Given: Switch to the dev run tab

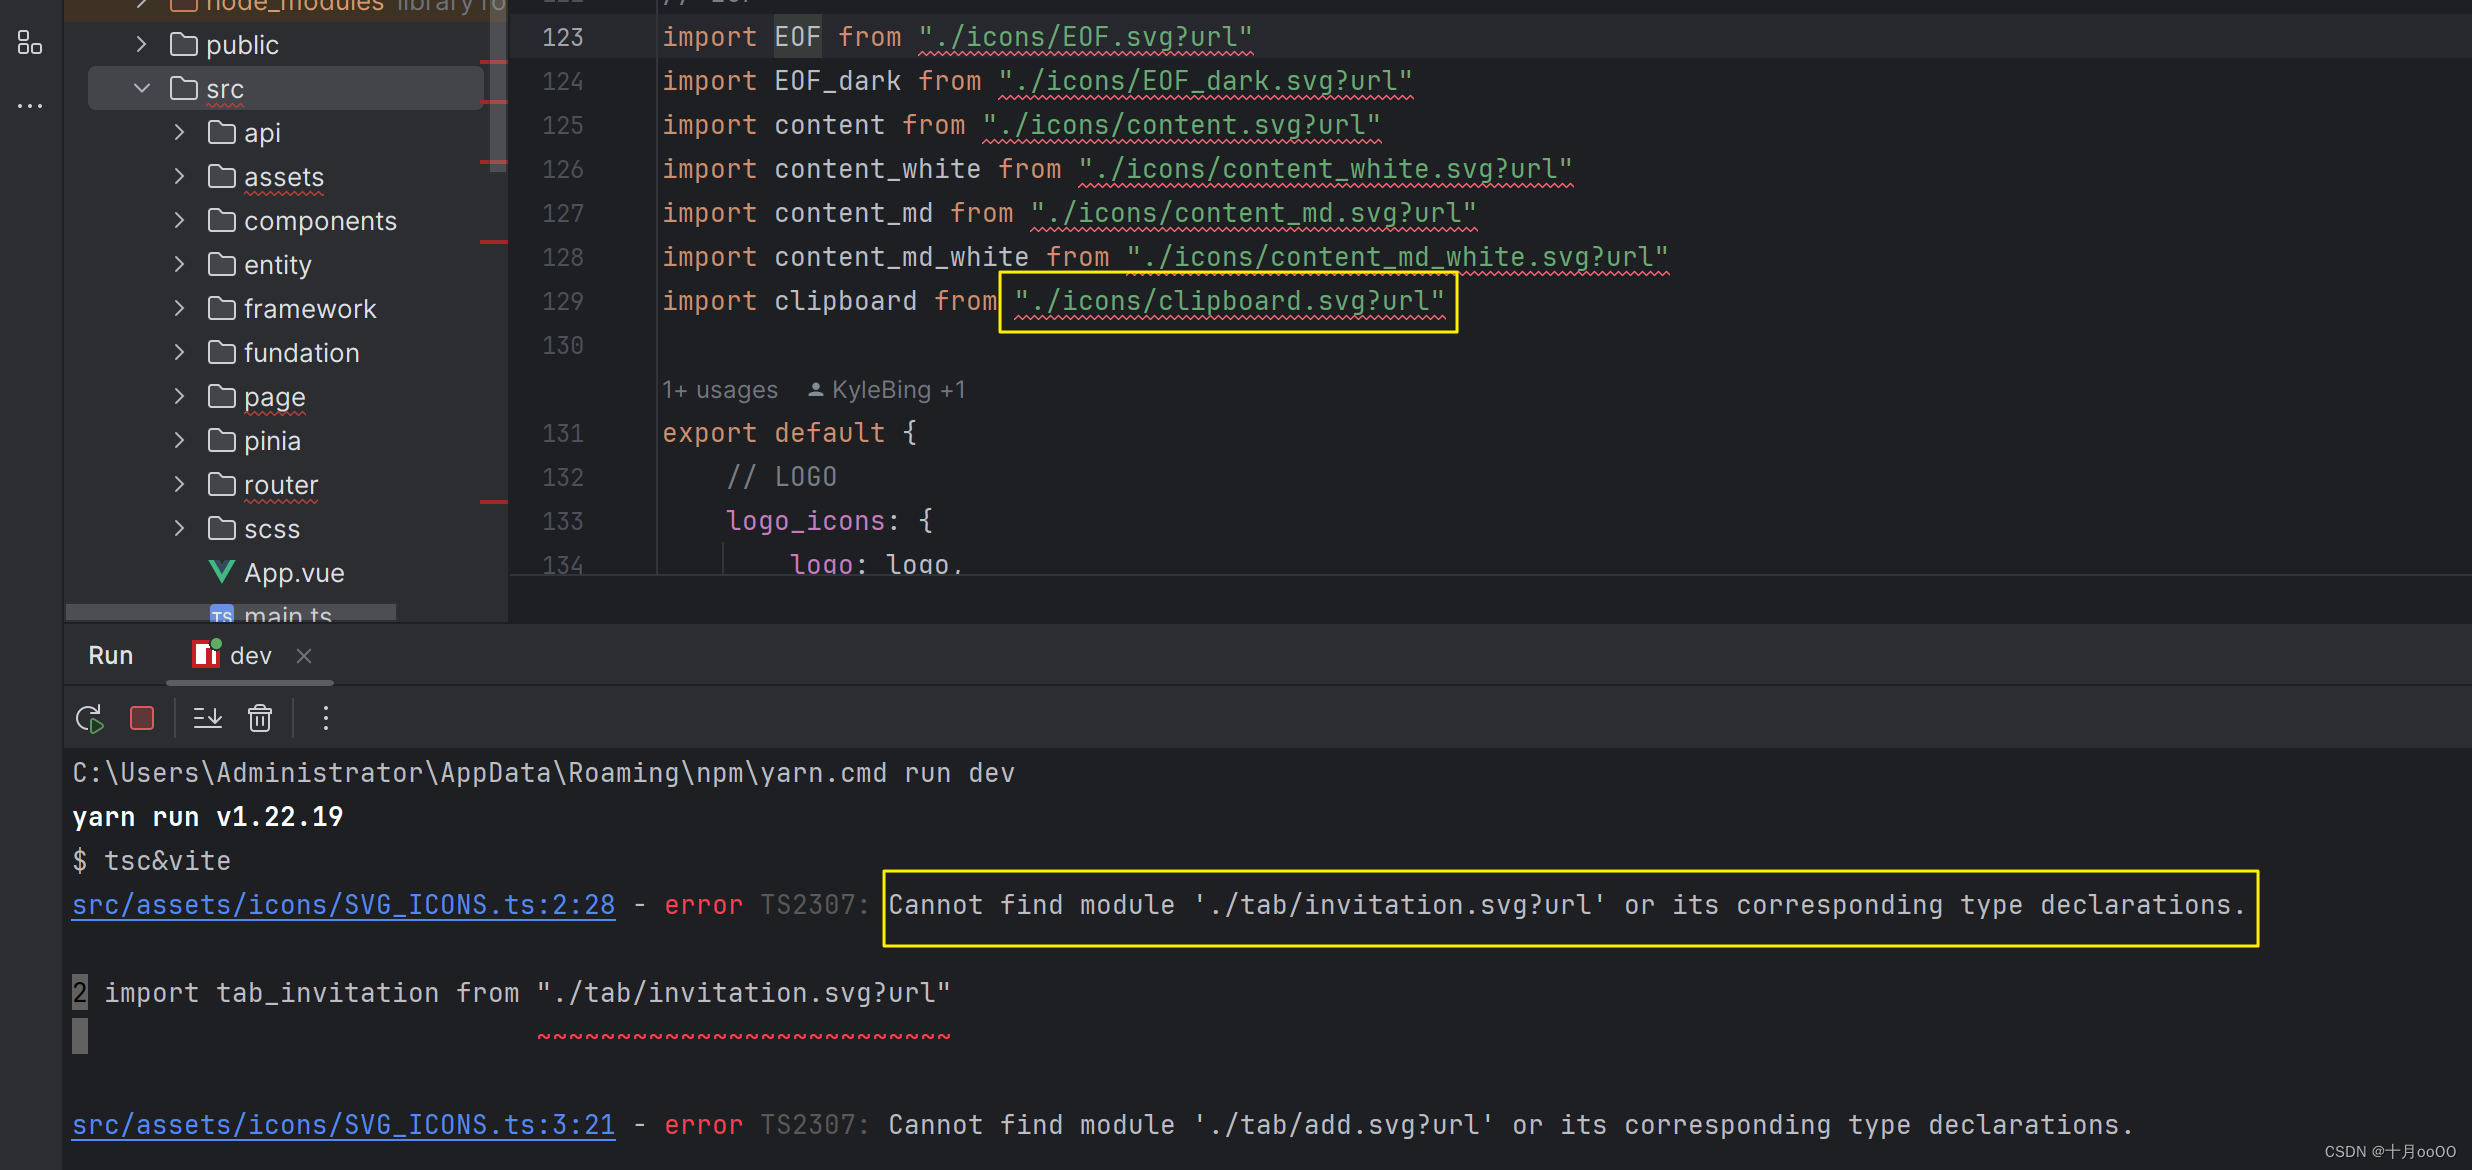Looking at the screenshot, I should 250,656.
